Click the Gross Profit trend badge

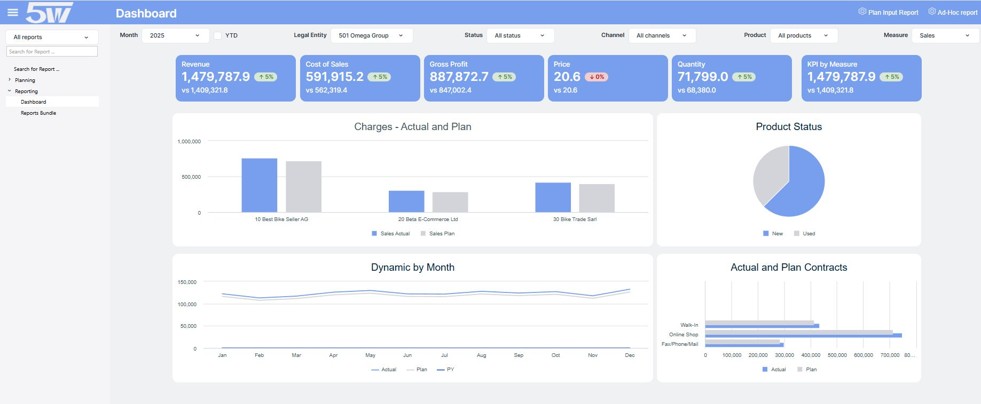(x=504, y=77)
